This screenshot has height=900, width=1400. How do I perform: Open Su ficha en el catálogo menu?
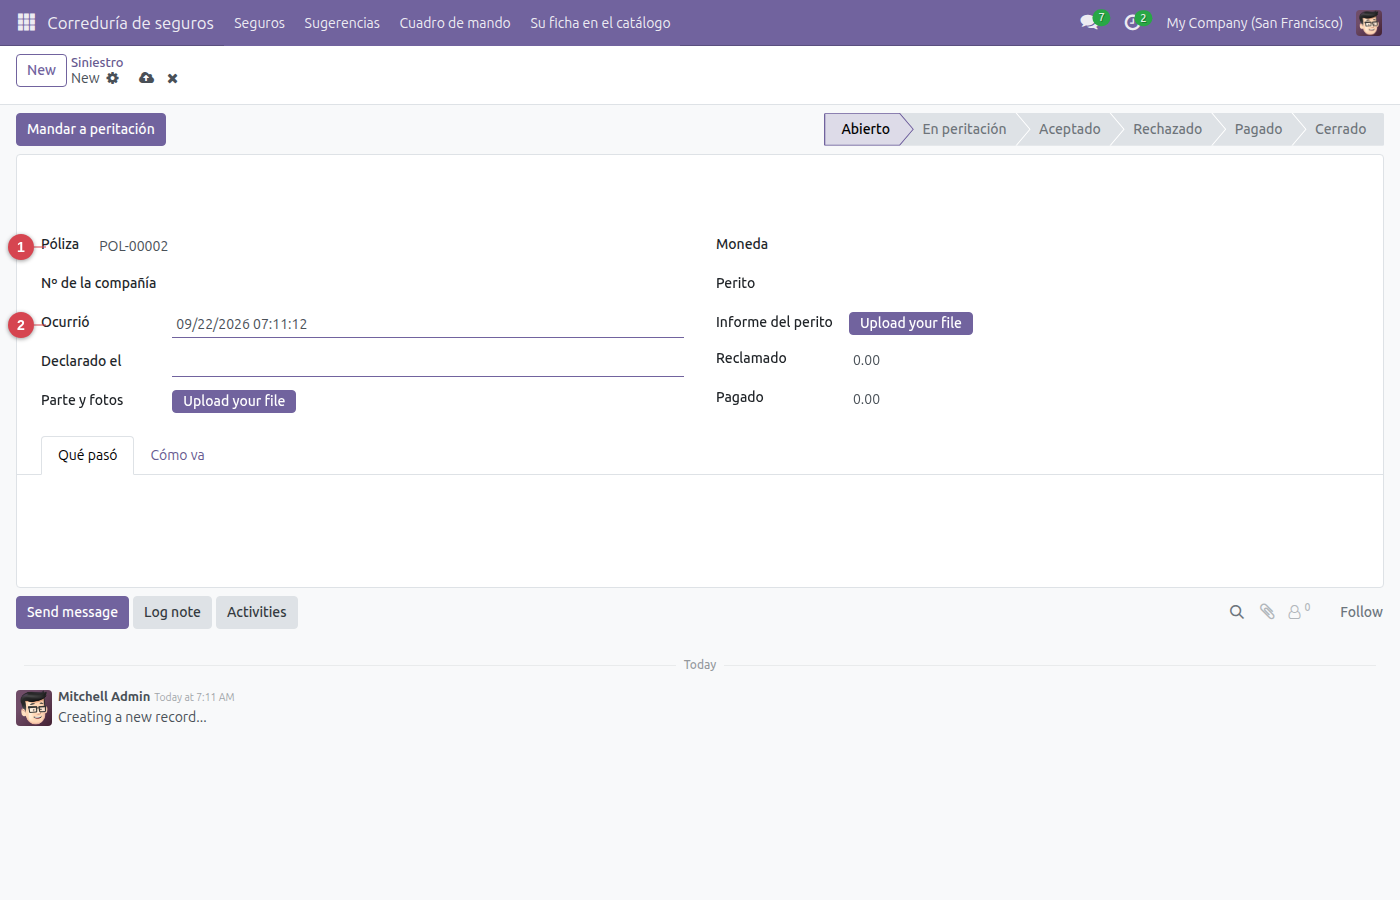600,22
